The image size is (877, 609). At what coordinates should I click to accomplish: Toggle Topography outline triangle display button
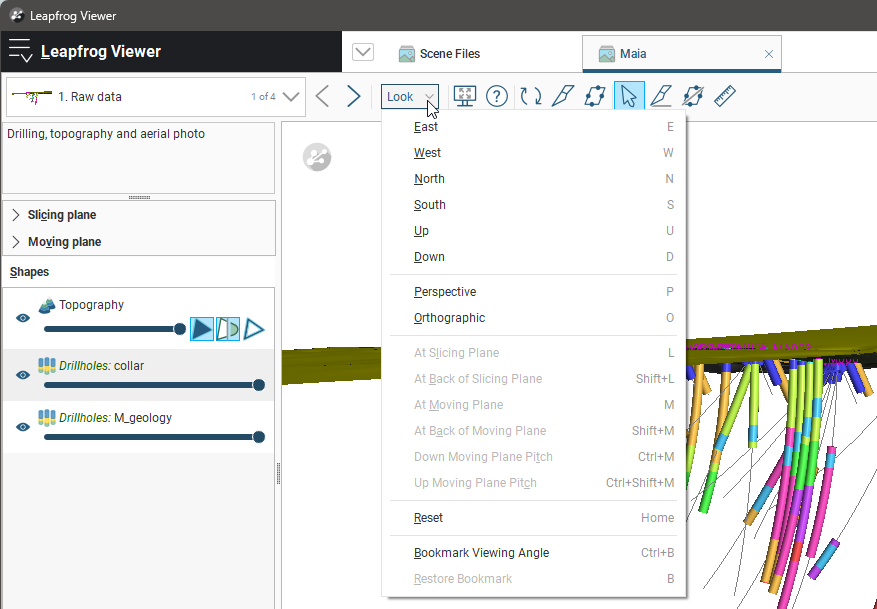[x=254, y=329]
